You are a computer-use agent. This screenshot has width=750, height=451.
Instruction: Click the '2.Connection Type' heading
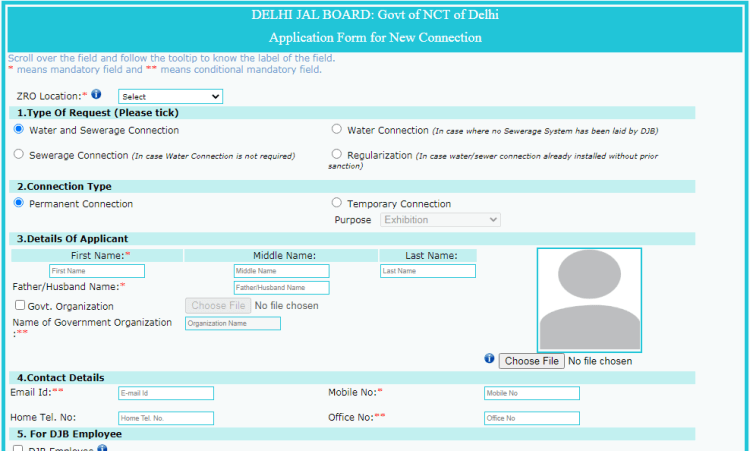point(65,187)
